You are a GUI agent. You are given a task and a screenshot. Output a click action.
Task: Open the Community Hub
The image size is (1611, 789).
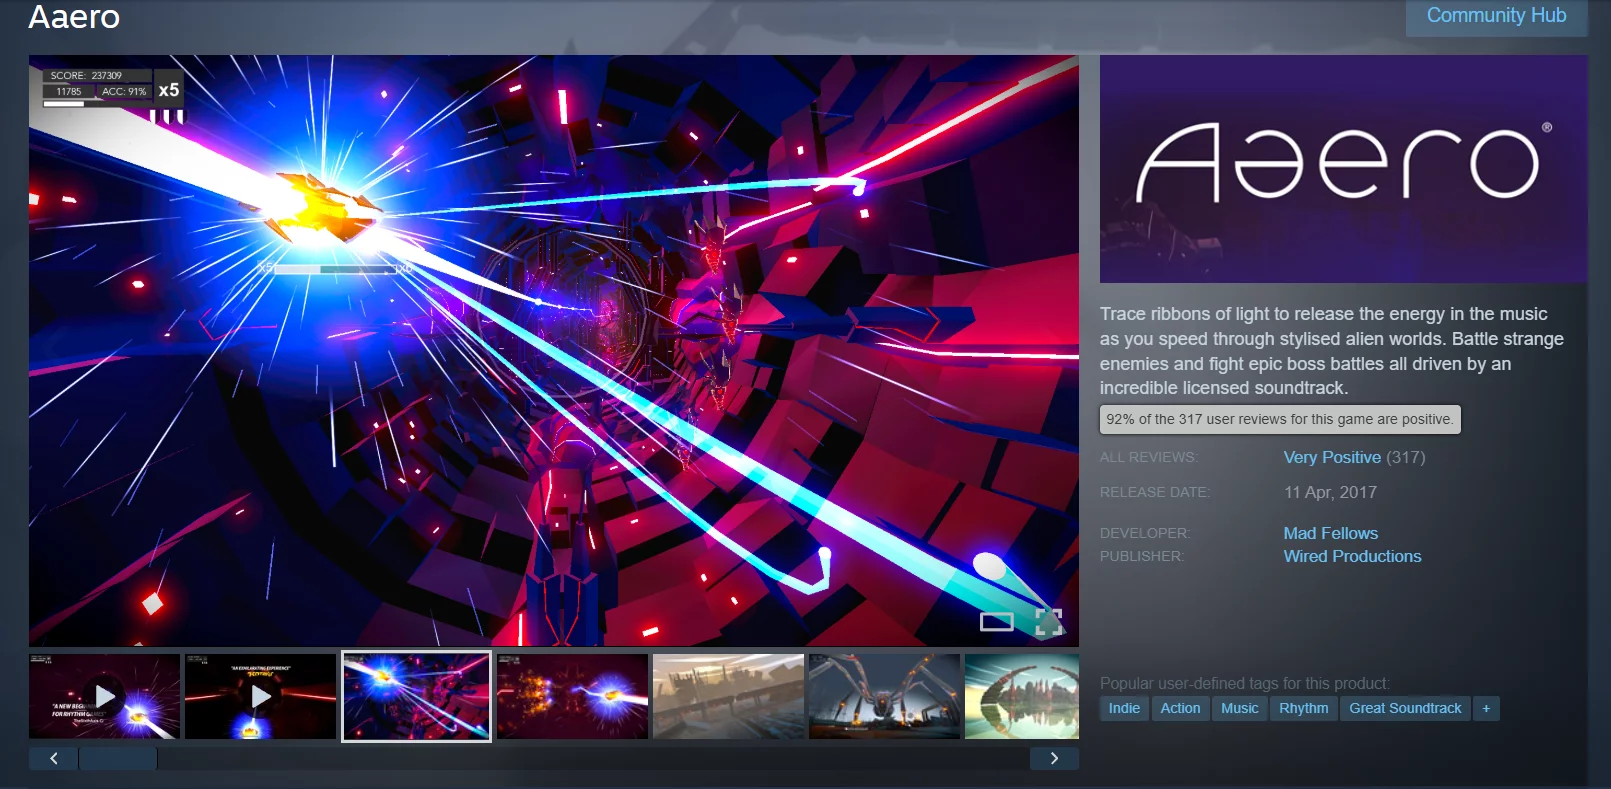(x=1495, y=16)
